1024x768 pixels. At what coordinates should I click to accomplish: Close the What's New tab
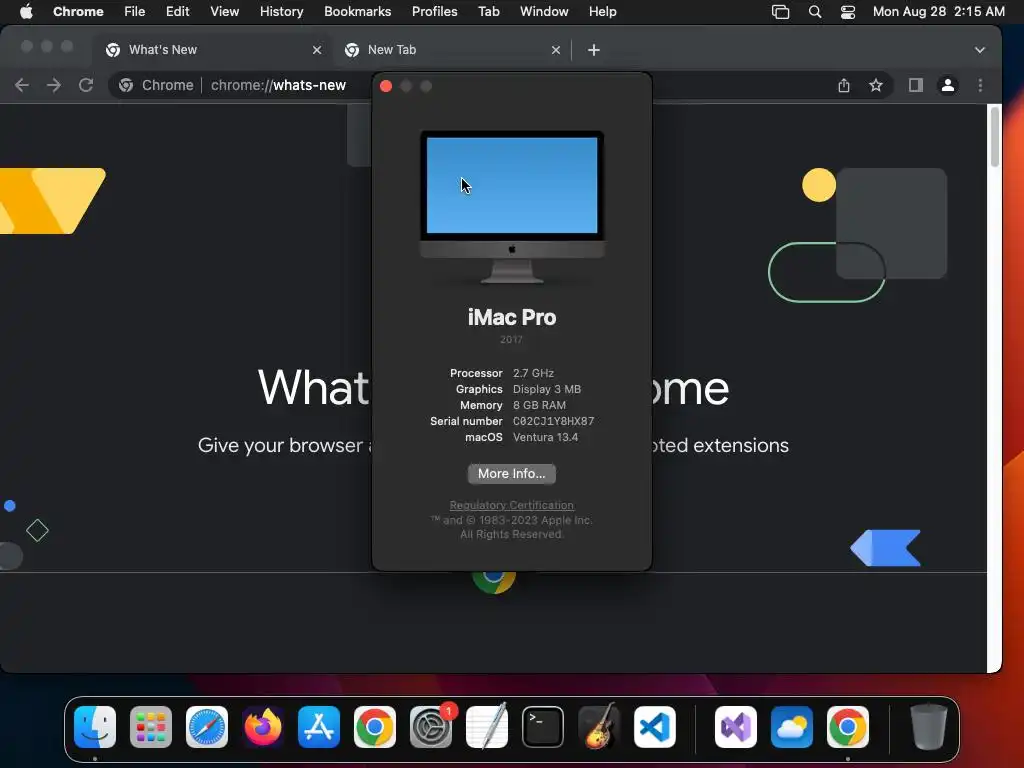pyautogui.click(x=317, y=50)
